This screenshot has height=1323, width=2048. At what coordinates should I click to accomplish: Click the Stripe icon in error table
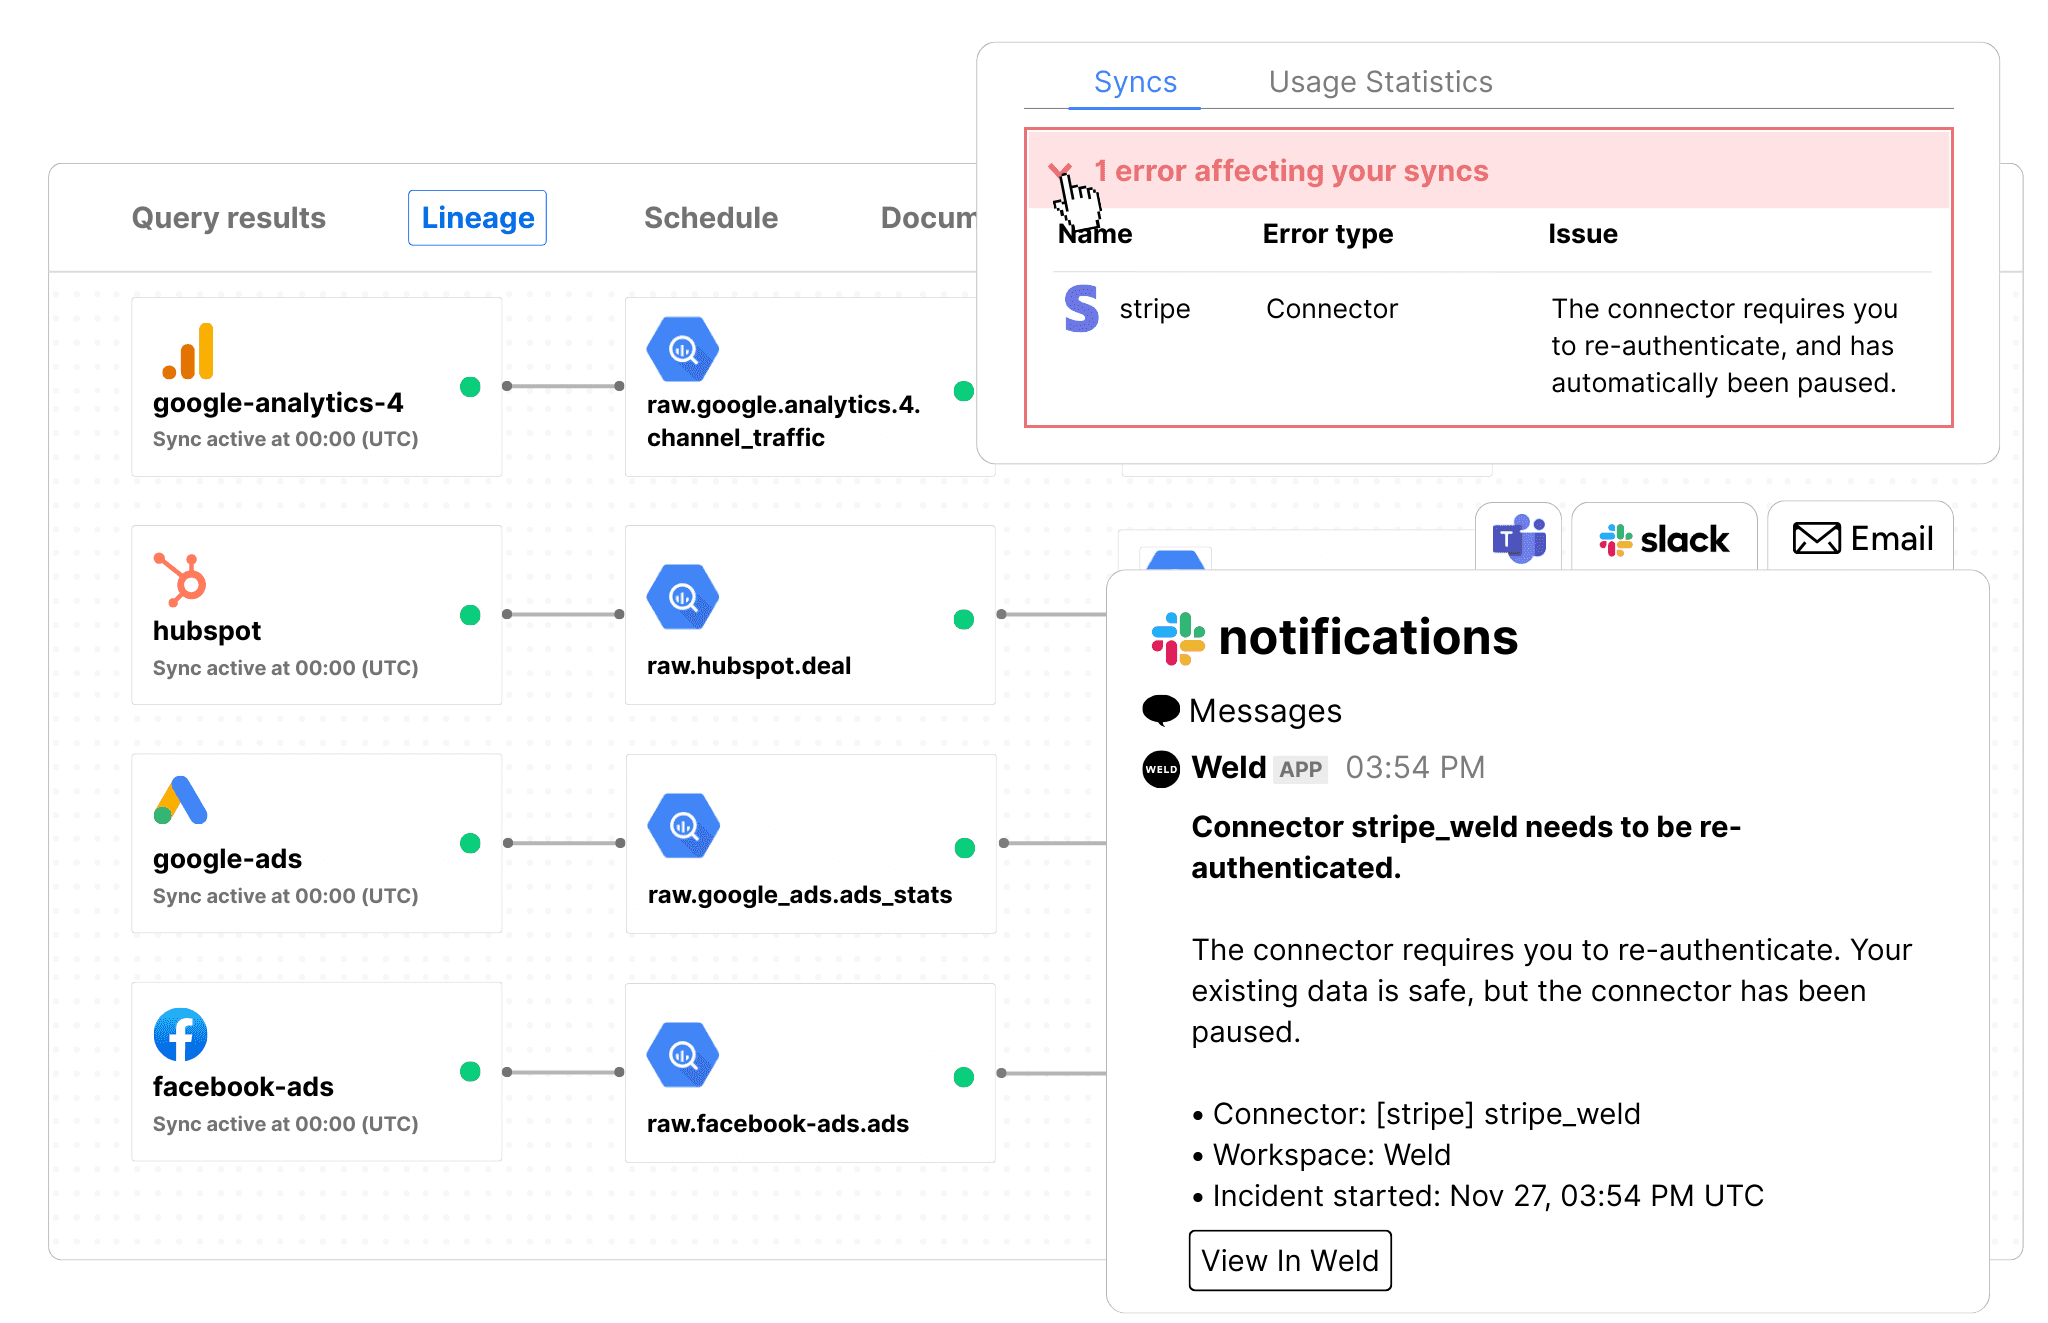coord(1081,308)
